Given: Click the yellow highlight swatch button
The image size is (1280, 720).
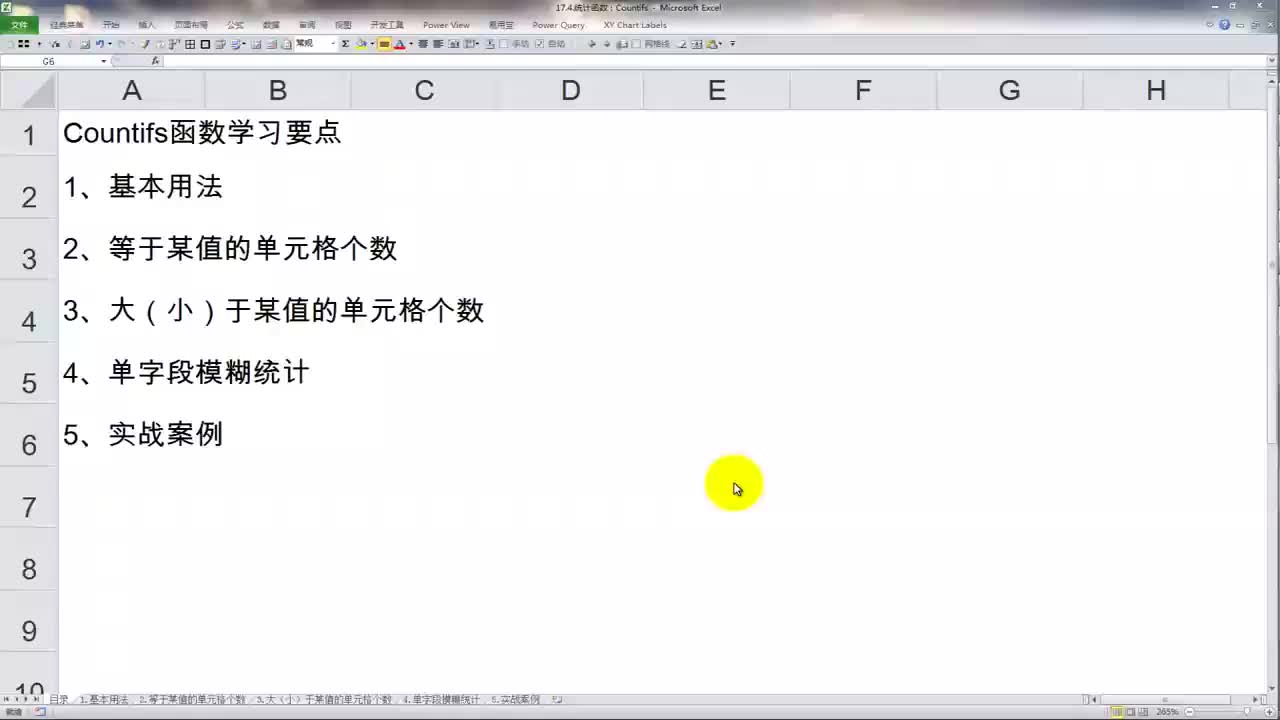Looking at the screenshot, I should [384, 44].
